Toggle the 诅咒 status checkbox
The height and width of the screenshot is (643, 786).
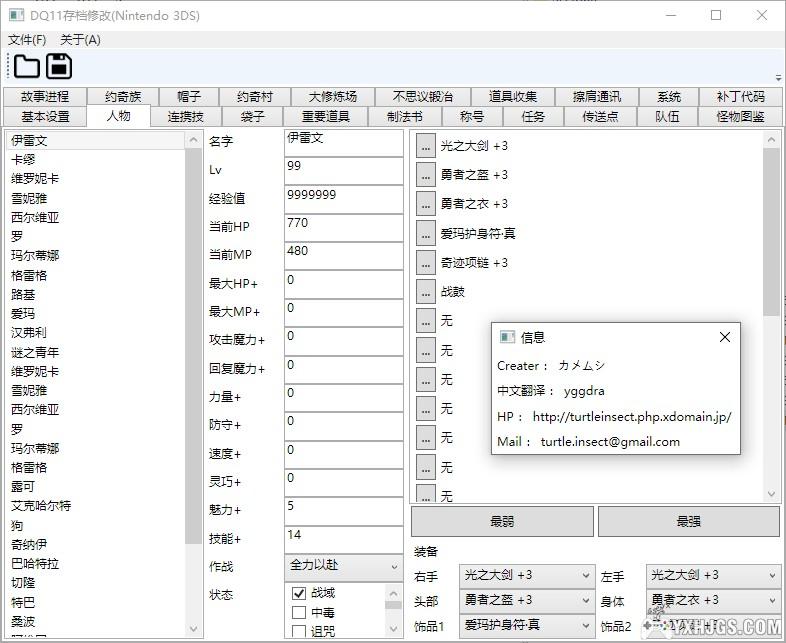click(x=299, y=632)
